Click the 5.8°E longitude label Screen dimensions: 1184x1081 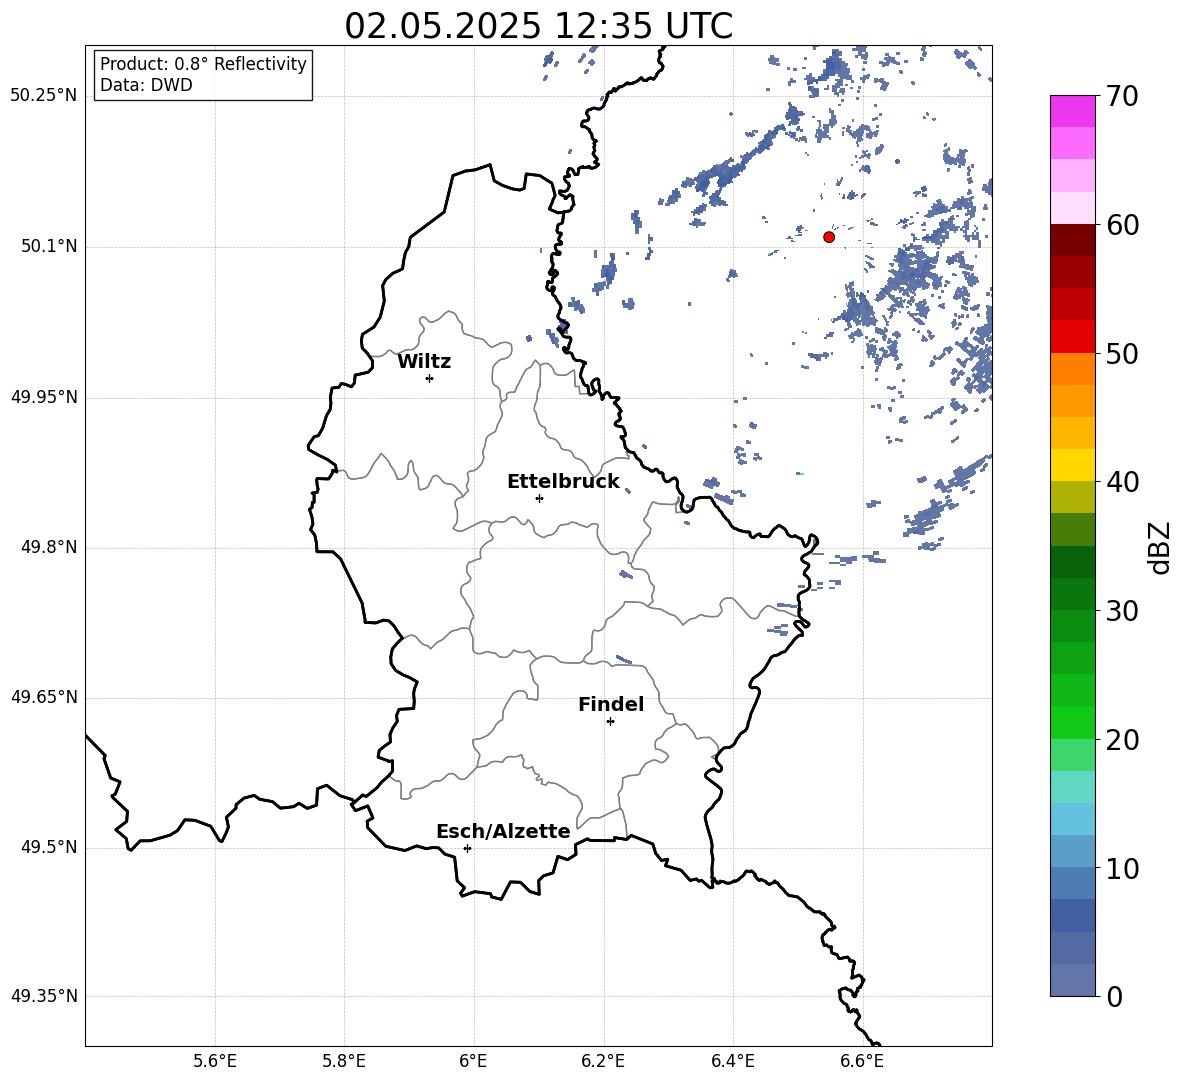344,1061
